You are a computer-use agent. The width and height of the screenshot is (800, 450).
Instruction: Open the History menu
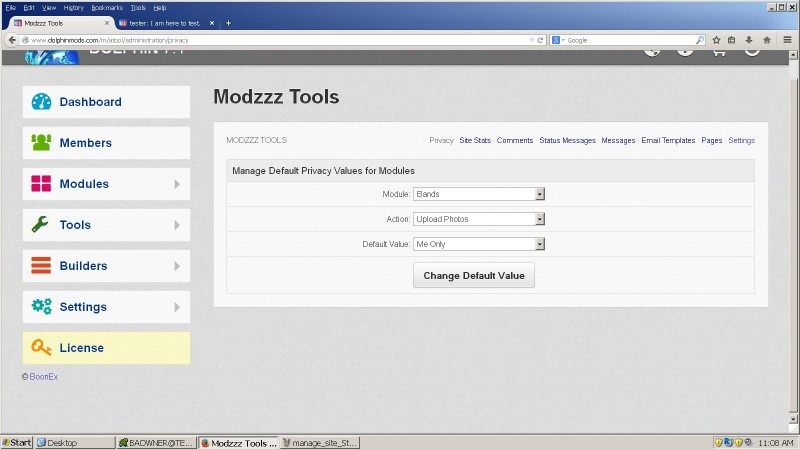[73, 8]
